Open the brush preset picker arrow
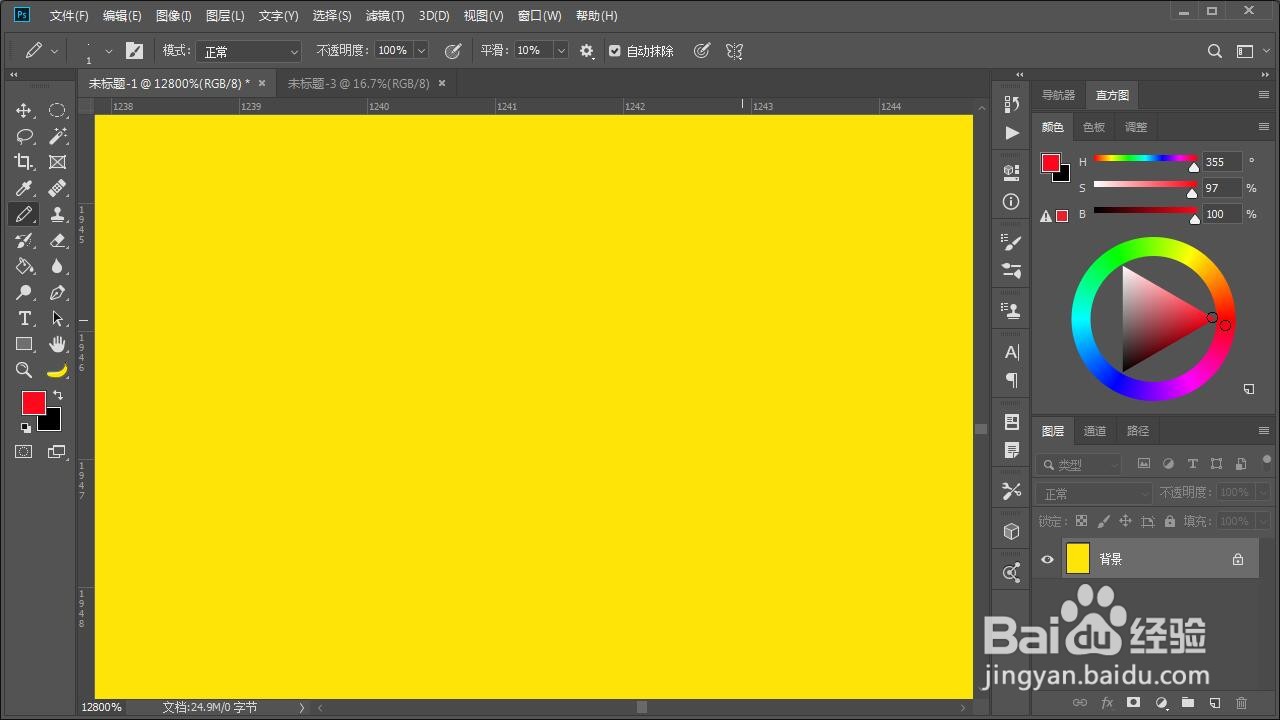This screenshot has width=1280, height=720. point(109,51)
